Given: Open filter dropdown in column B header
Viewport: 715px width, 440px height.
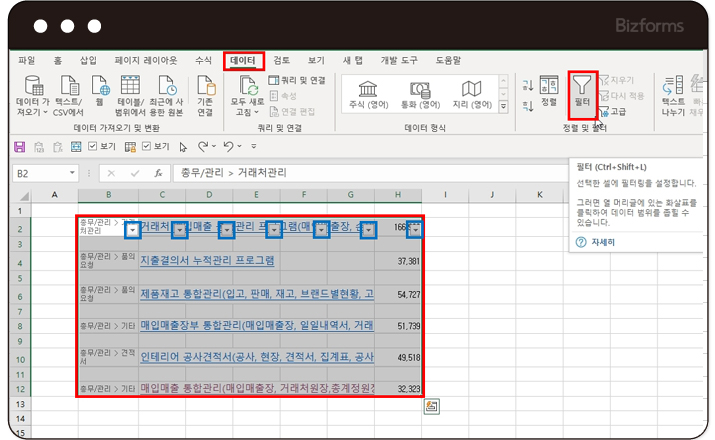Looking at the screenshot, I should pyautogui.click(x=132, y=231).
